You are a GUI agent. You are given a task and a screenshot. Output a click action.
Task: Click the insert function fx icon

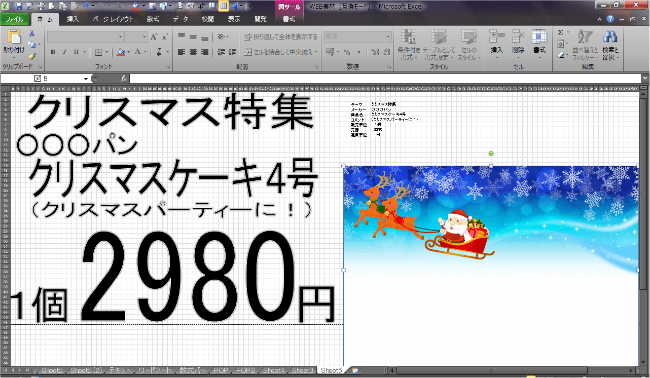pyautogui.click(x=124, y=78)
